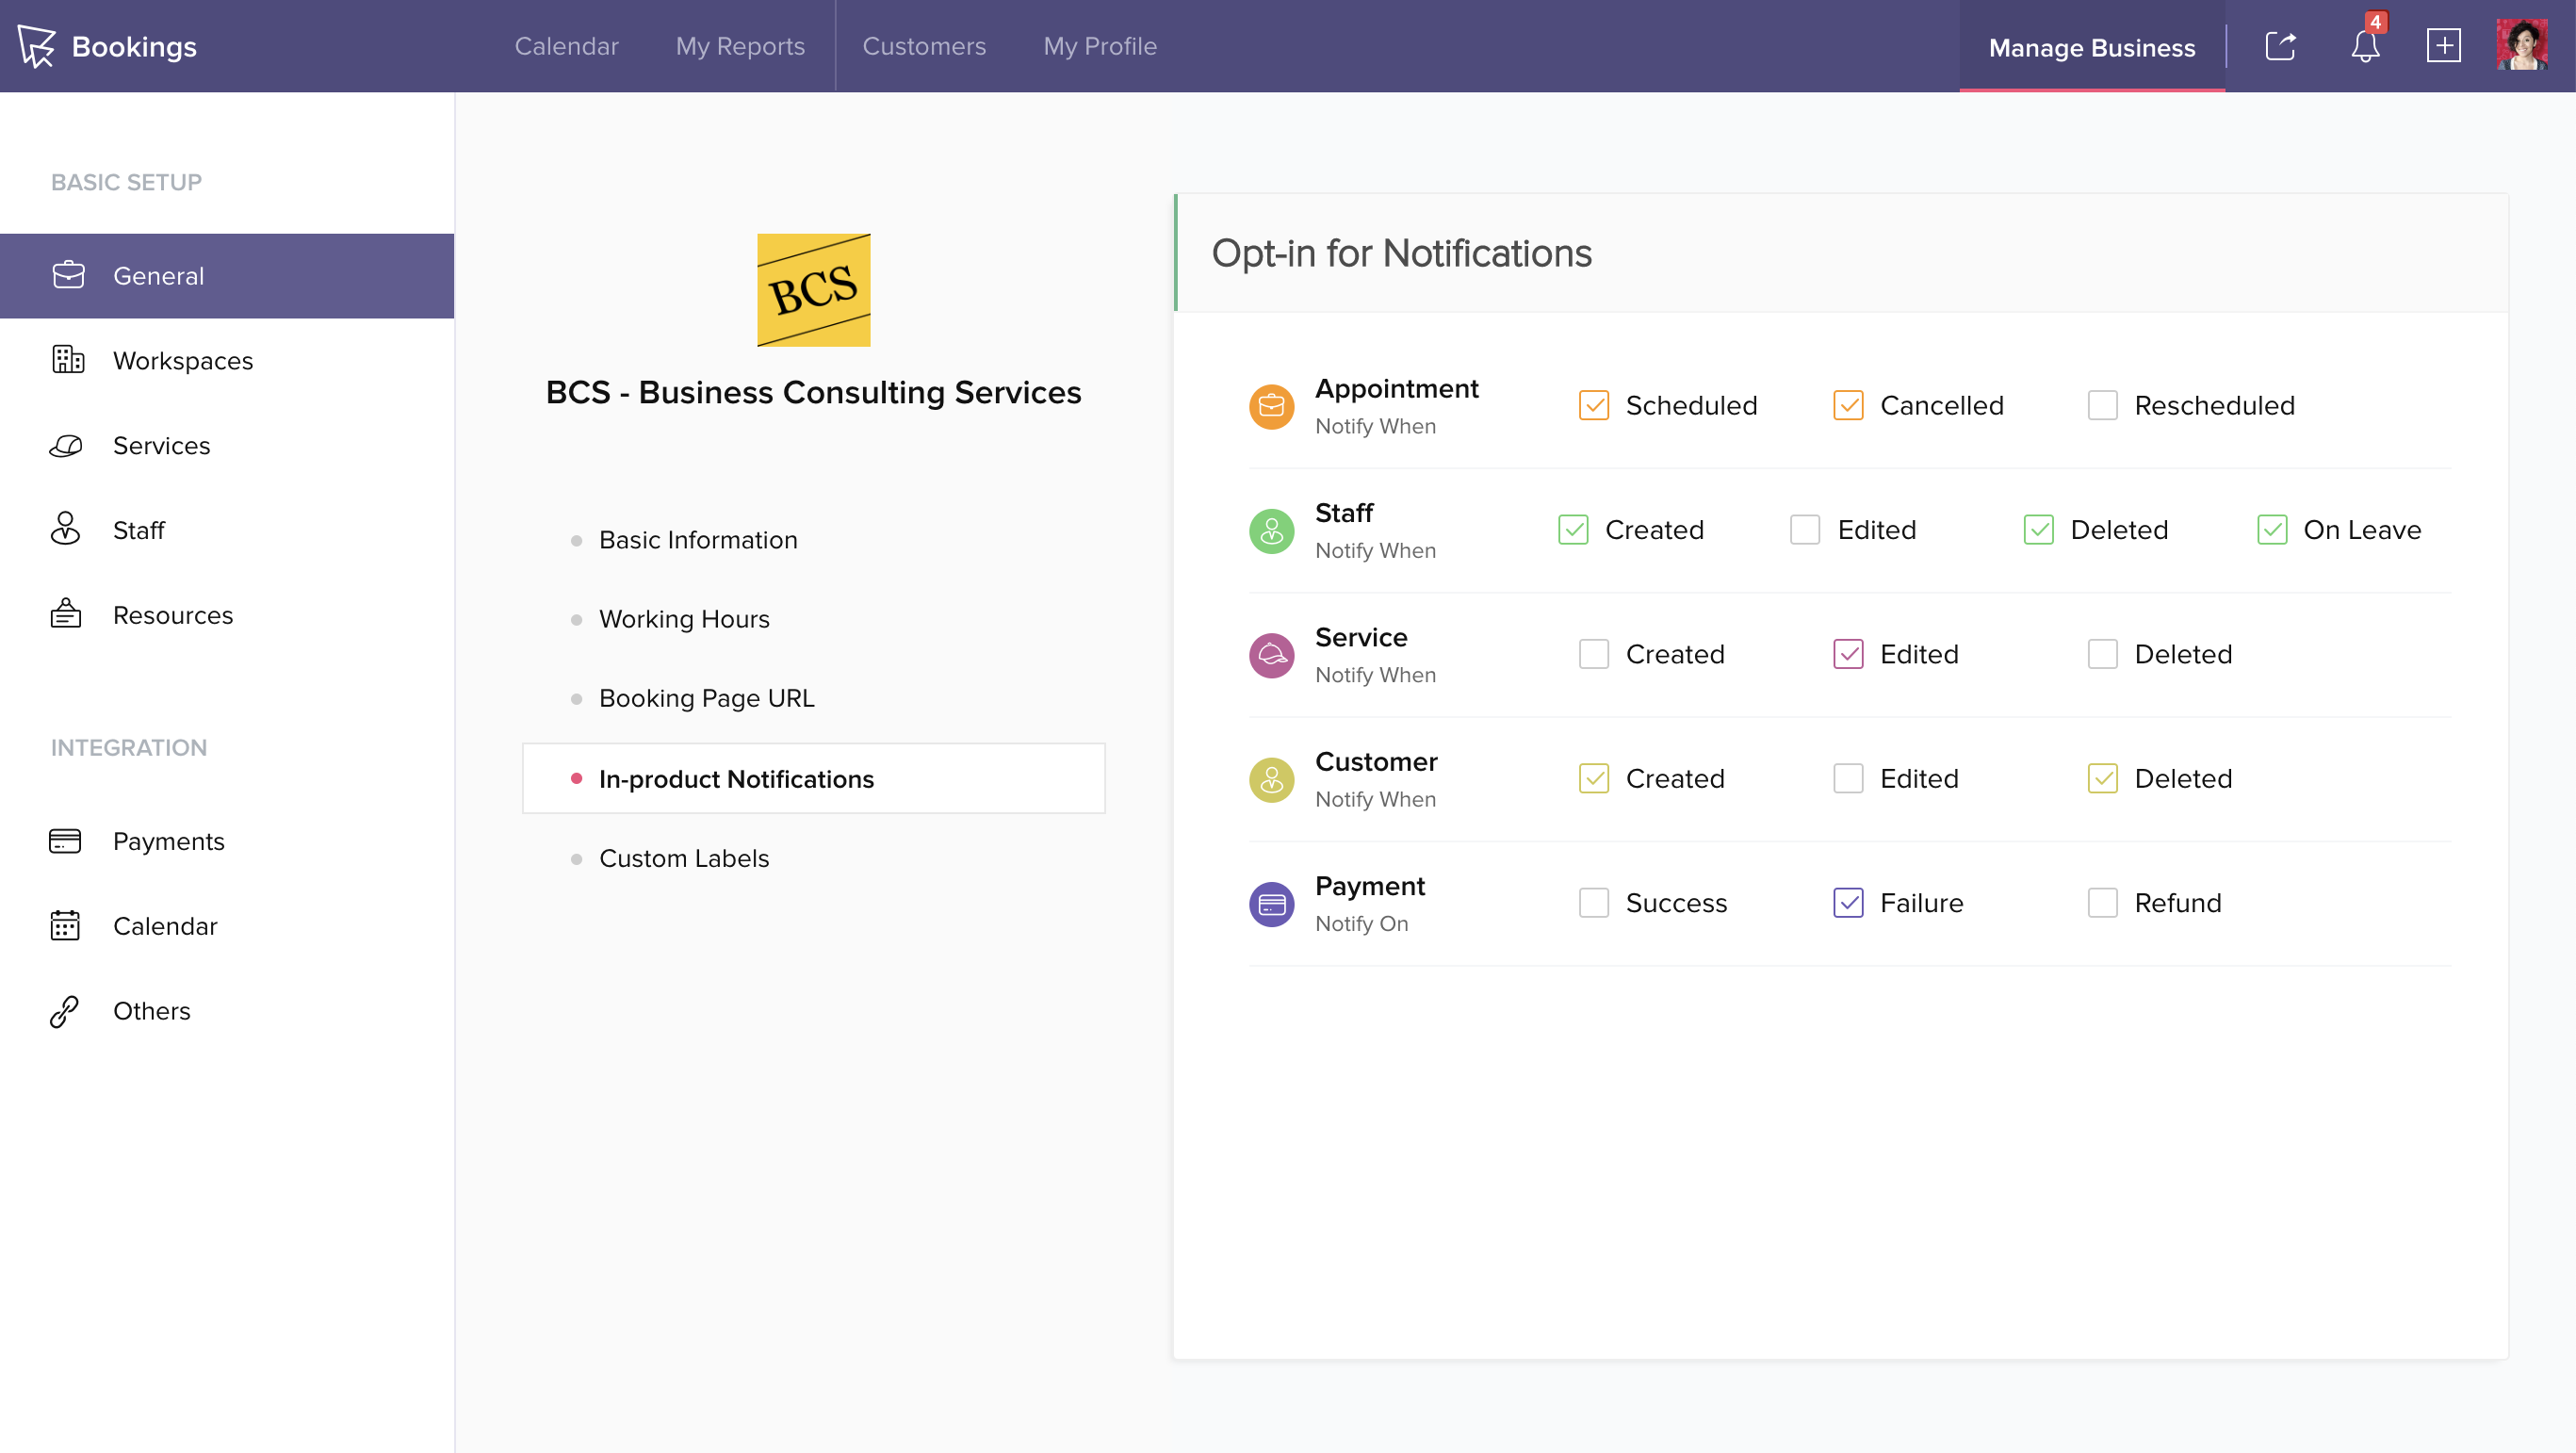
Task: Uncheck Service Edited notification
Action: pyautogui.click(x=1847, y=654)
